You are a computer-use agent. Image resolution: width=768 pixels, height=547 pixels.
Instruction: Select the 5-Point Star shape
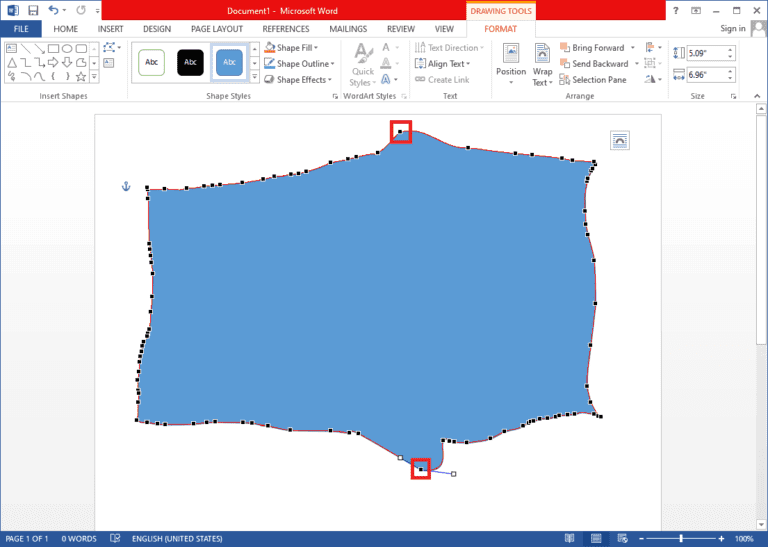coord(81,76)
